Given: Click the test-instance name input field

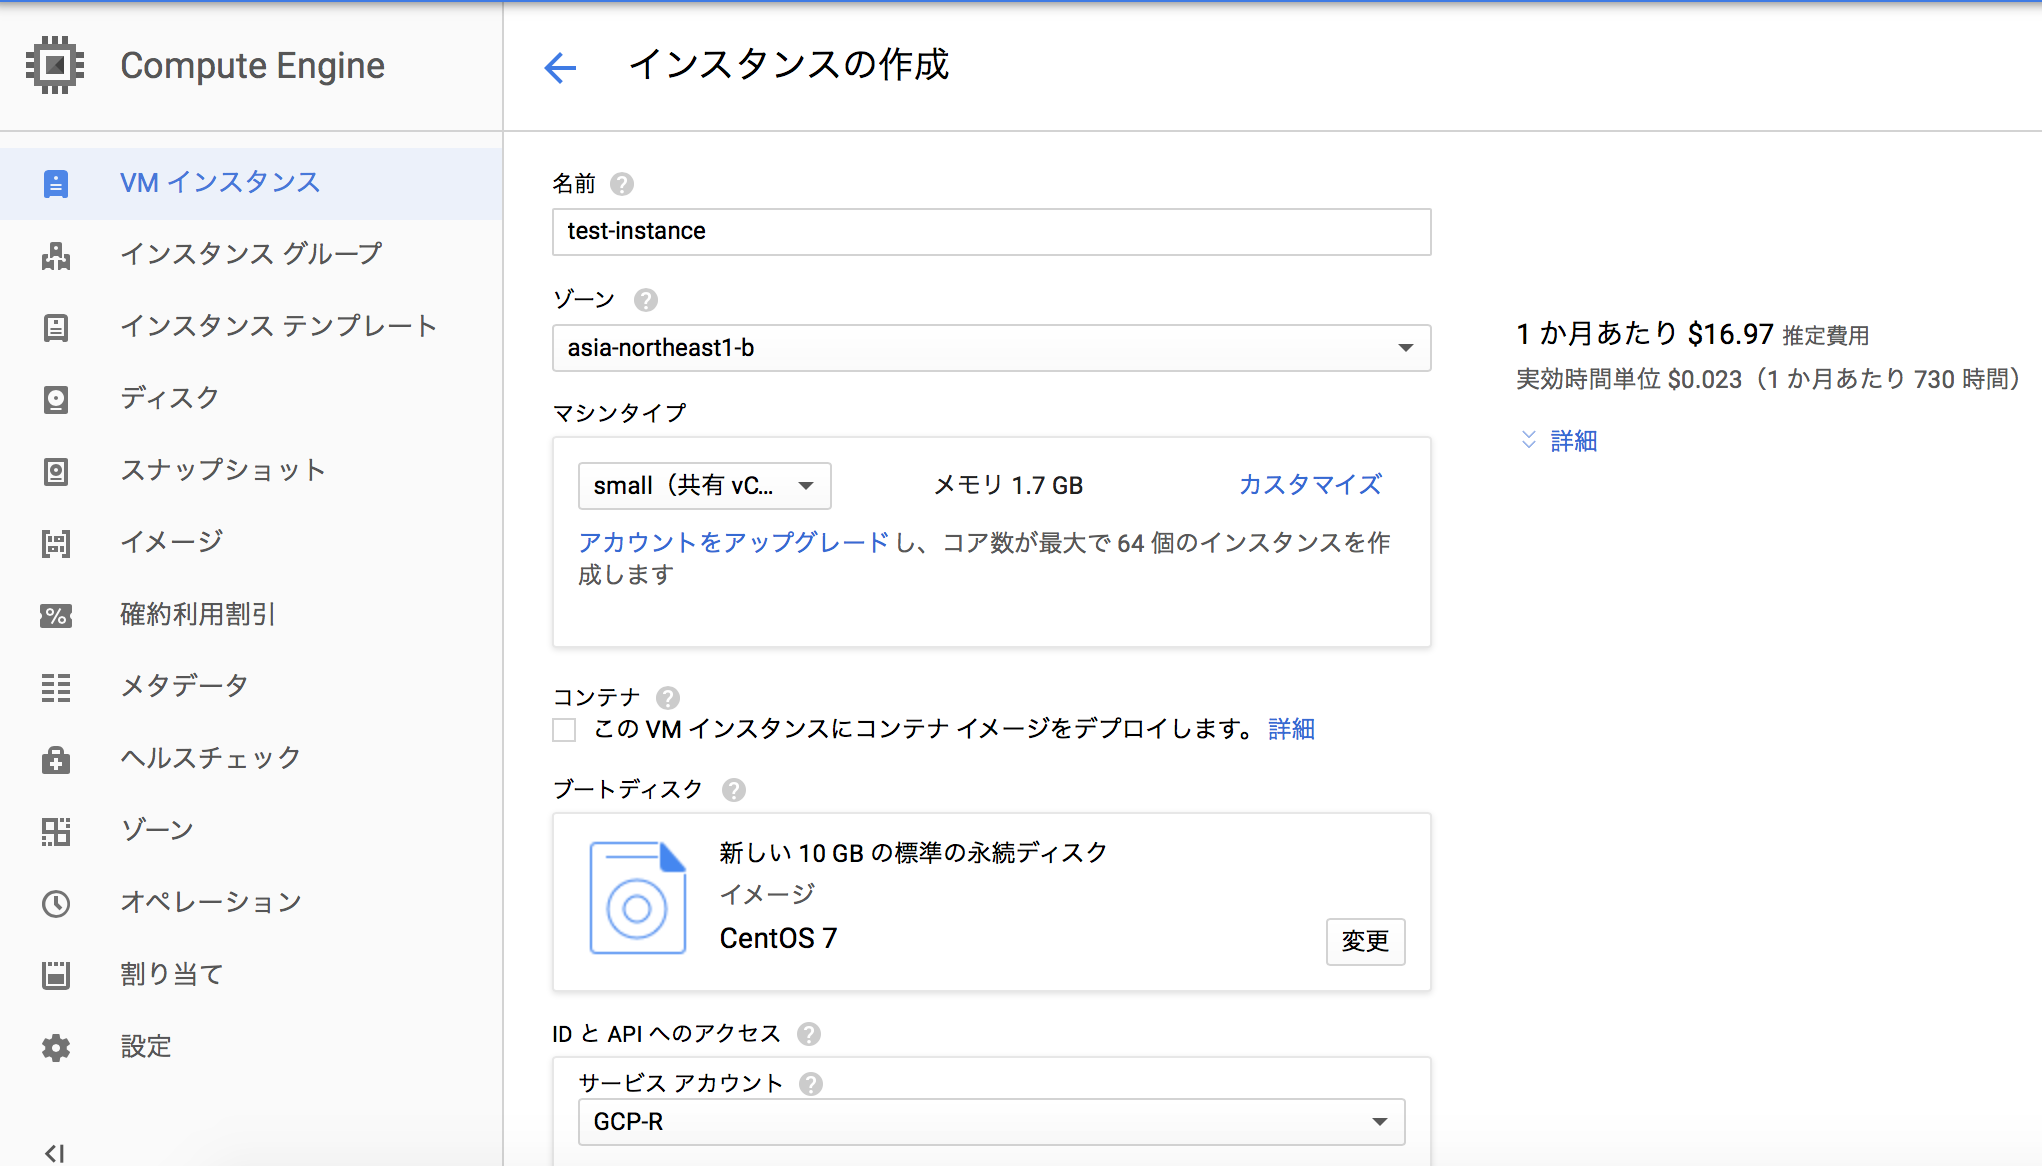Looking at the screenshot, I should coord(991,232).
